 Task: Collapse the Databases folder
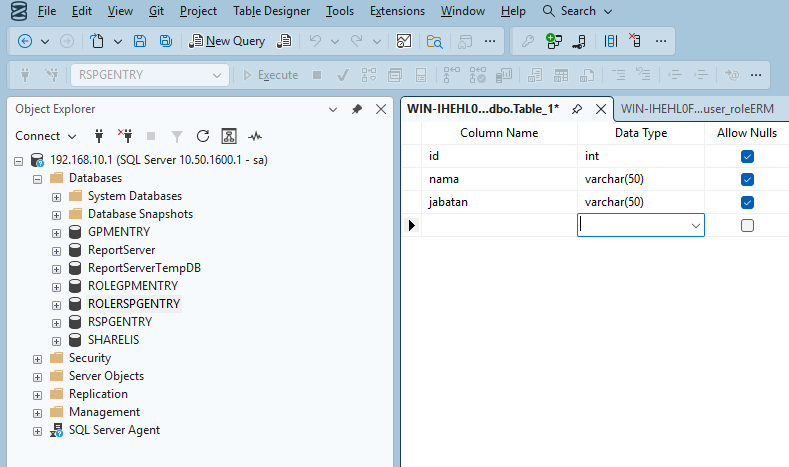[x=37, y=179]
